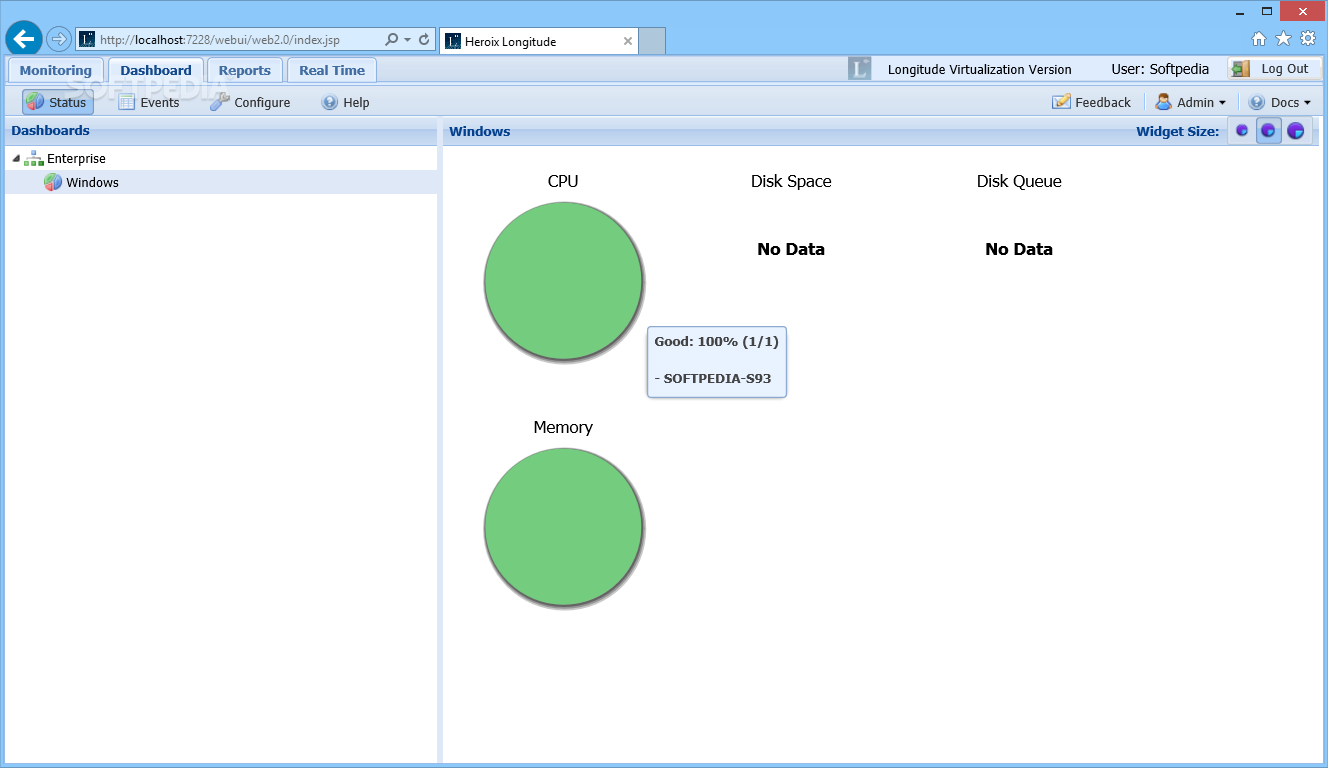Screen dimensions: 1328x768
Task: Click the Log Out button
Action: (x=1275, y=69)
